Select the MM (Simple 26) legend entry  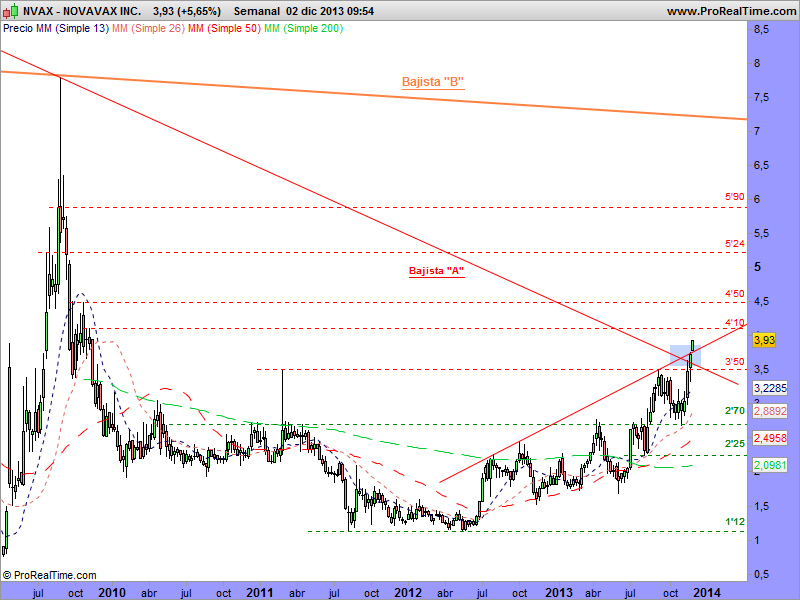point(148,29)
